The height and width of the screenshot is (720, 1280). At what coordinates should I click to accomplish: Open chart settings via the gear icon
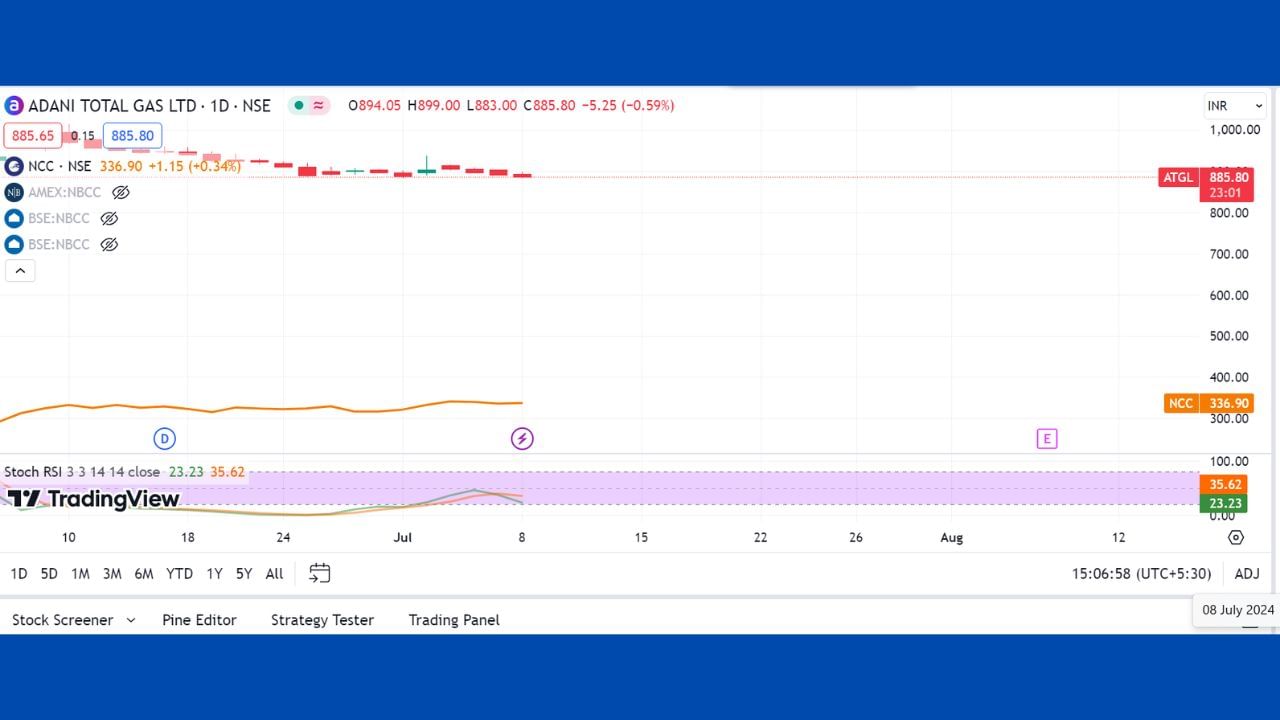pyautogui.click(x=1236, y=537)
